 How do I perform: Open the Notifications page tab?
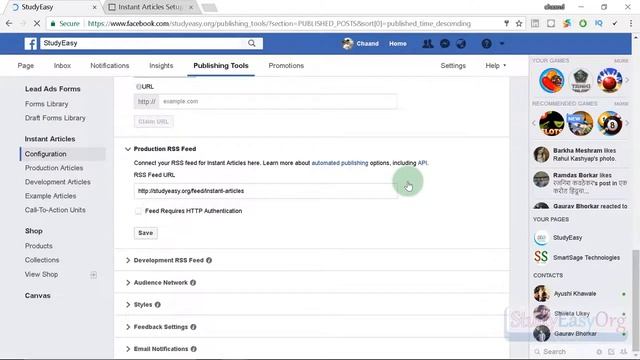click(109, 65)
